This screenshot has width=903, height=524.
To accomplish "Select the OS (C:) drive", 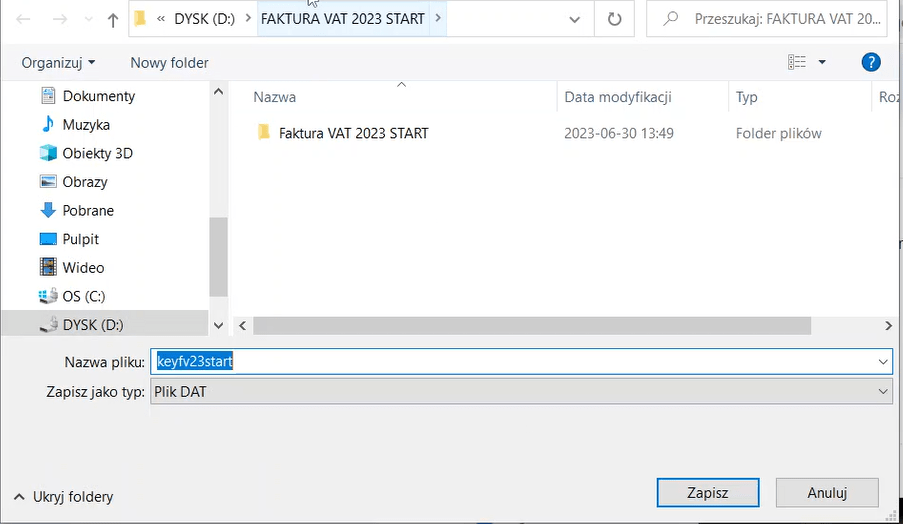I will point(83,296).
